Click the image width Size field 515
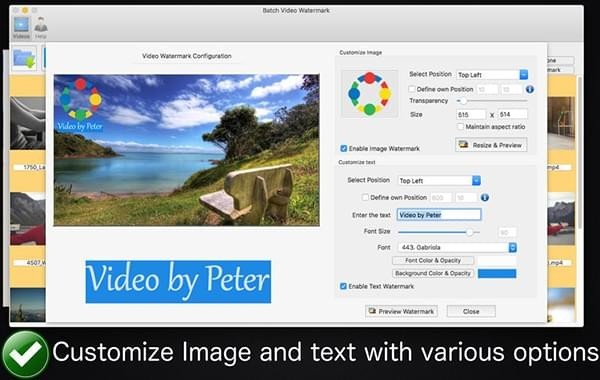 point(471,114)
